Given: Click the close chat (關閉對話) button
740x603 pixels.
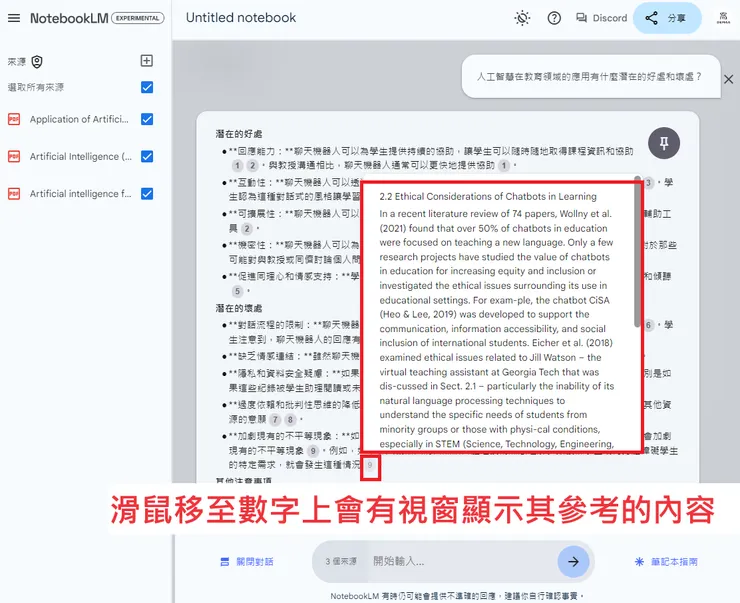Looking at the screenshot, I should click(x=247, y=561).
